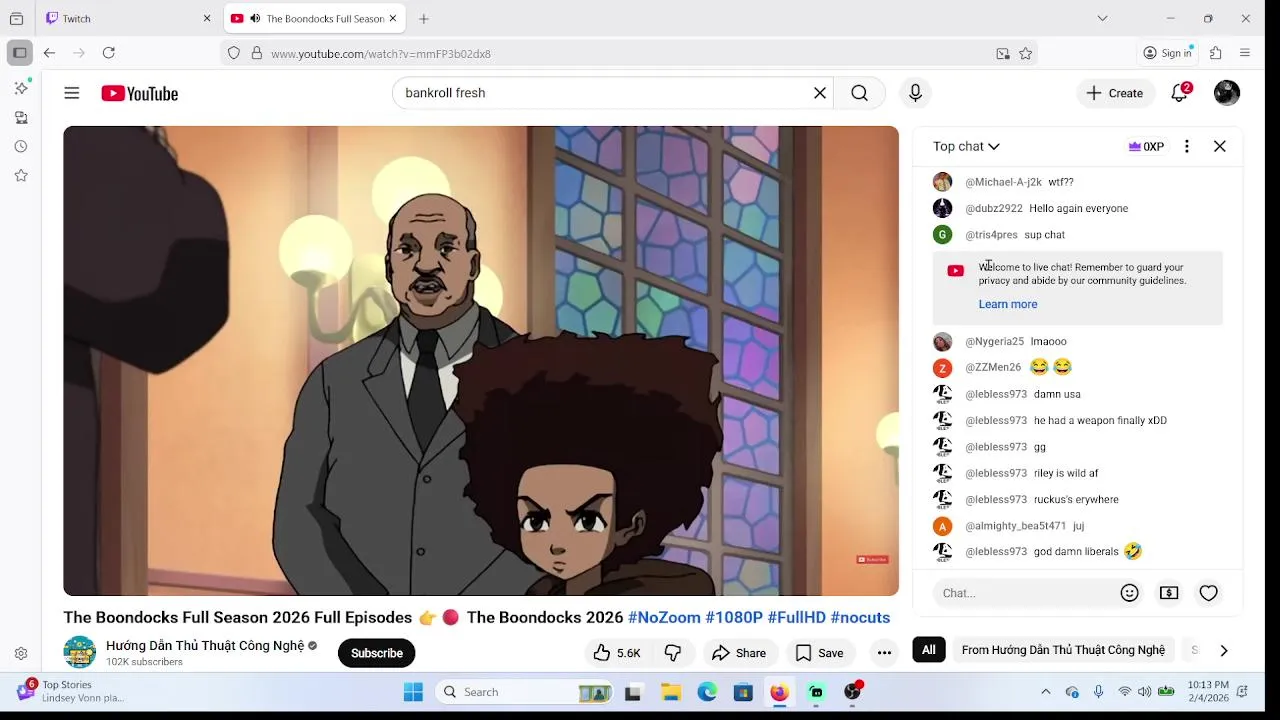The image size is (1280, 720).
Task: Toggle the Firefox sidebar button
Action: click(x=20, y=53)
